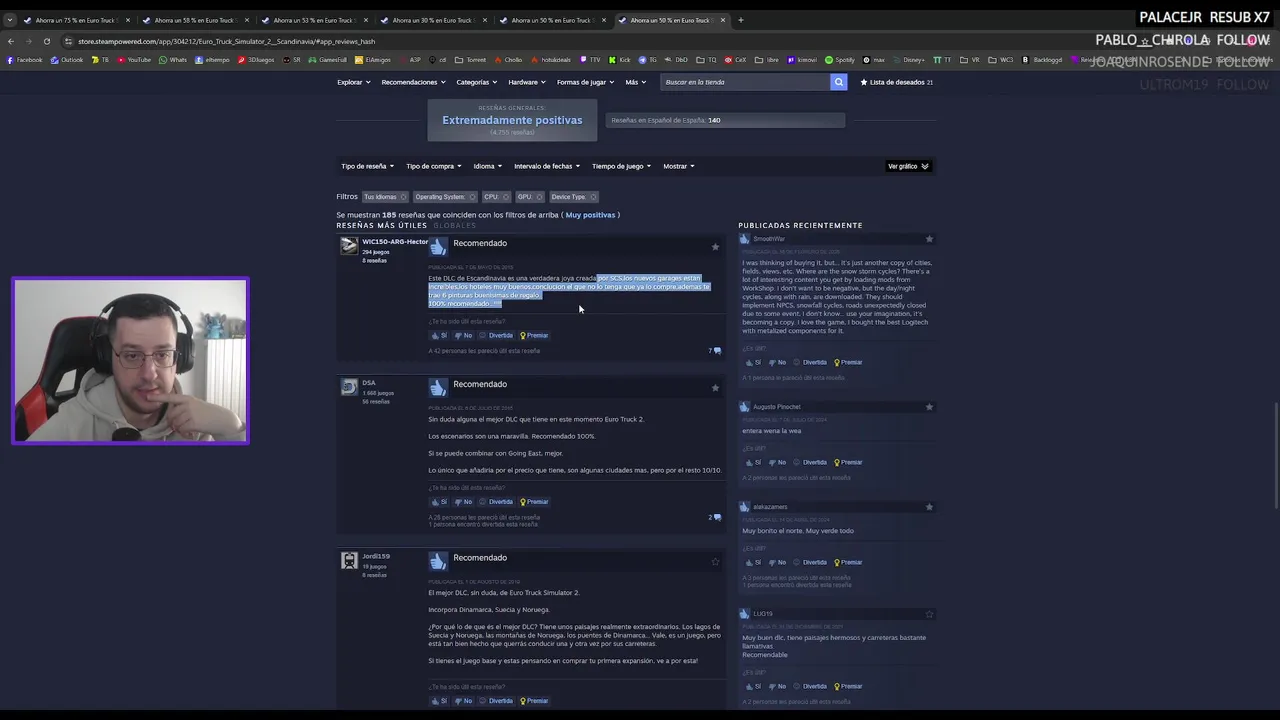This screenshot has height=720, width=1280.
Task: Open the Categorías menu
Action: point(476,82)
